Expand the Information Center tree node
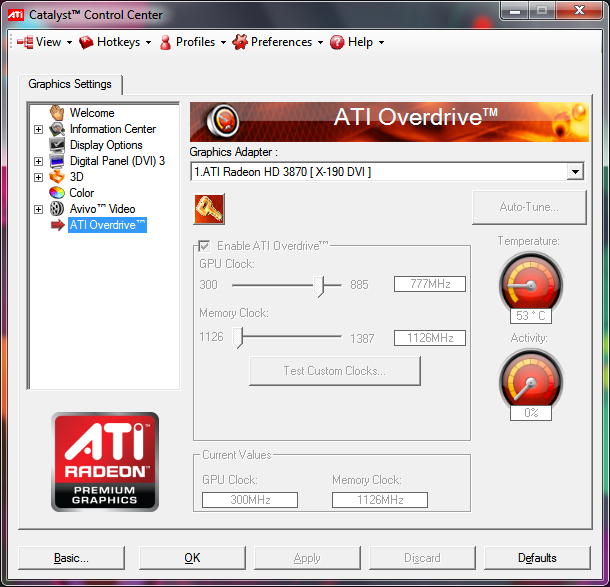This screenshot has height=587, width=610. (38, 129)
